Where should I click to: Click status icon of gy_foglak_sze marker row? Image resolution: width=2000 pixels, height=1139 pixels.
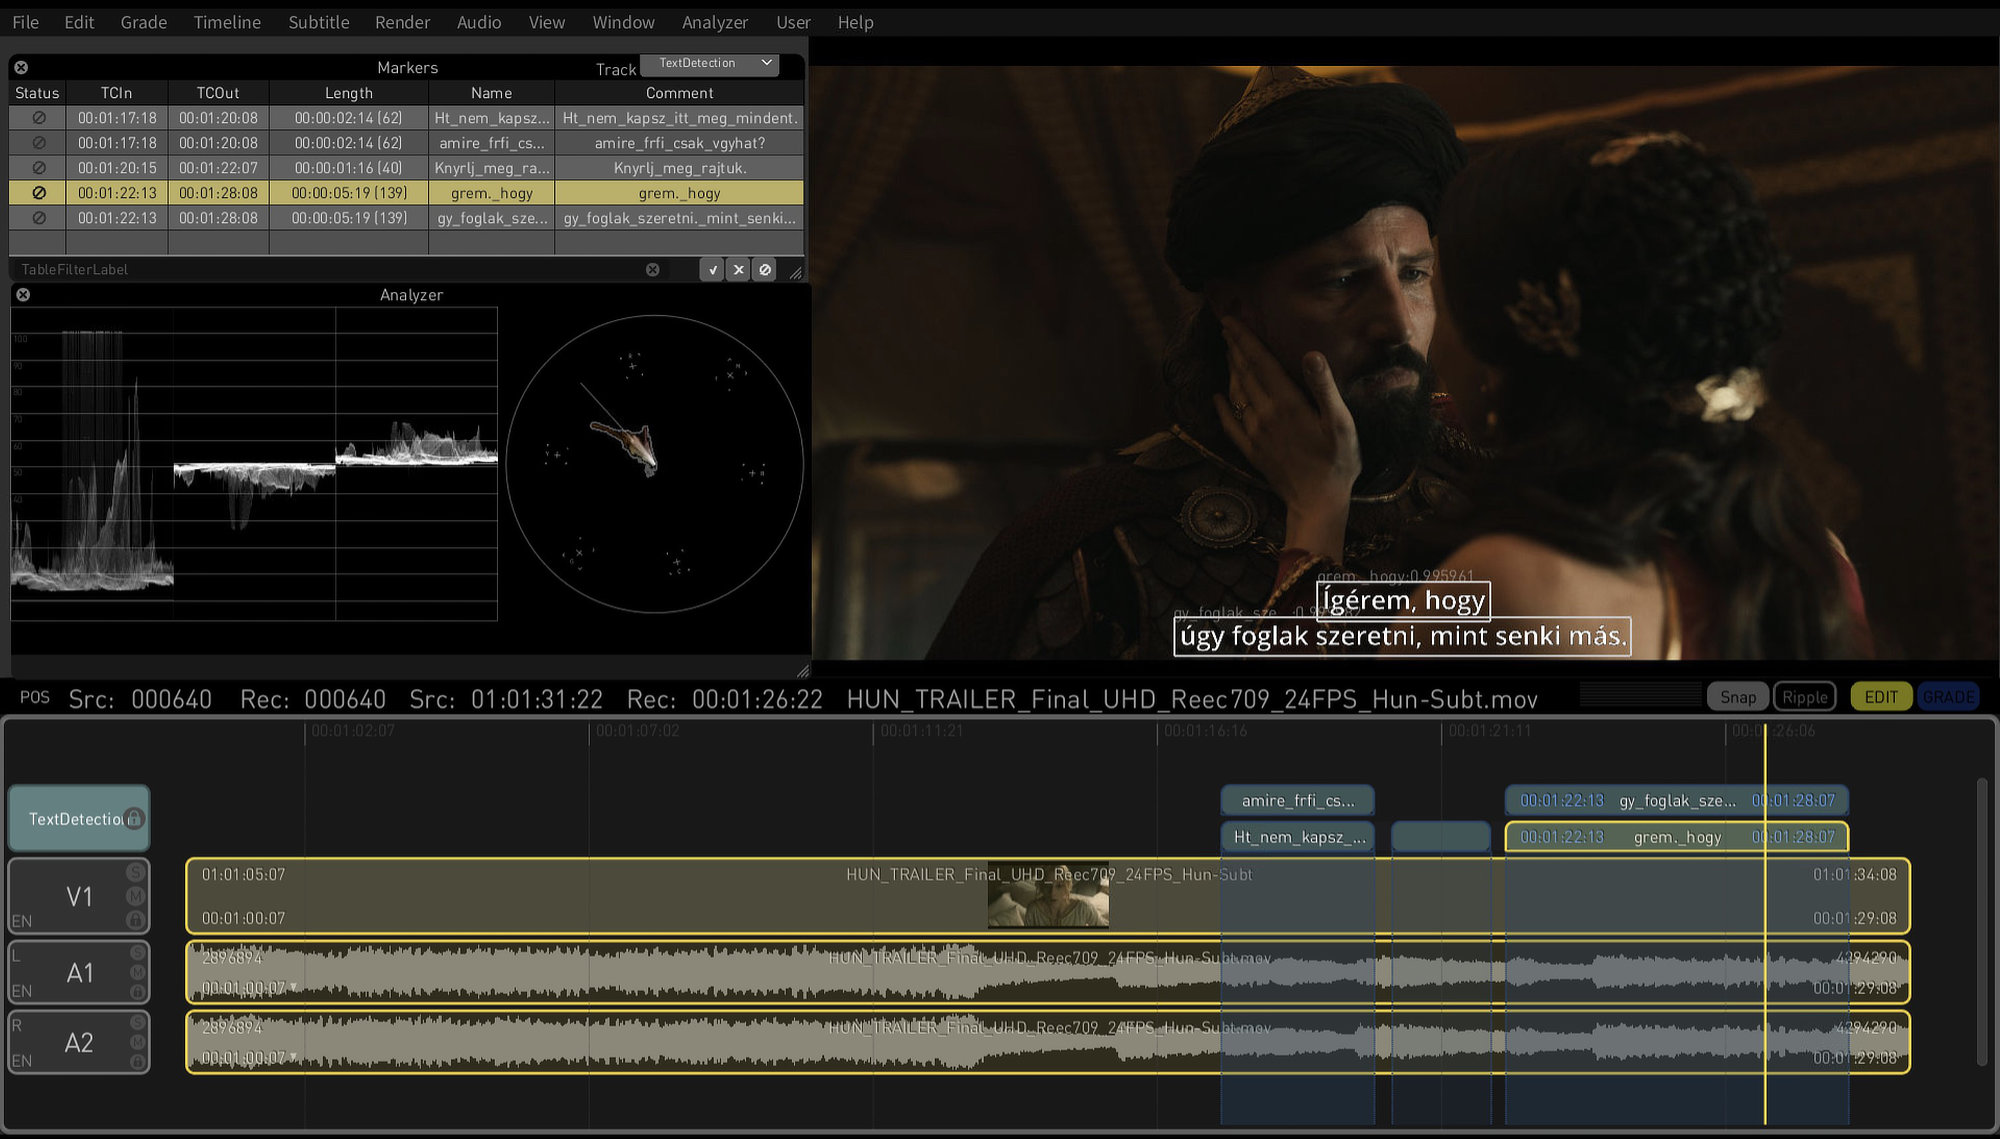click(38, 218)
